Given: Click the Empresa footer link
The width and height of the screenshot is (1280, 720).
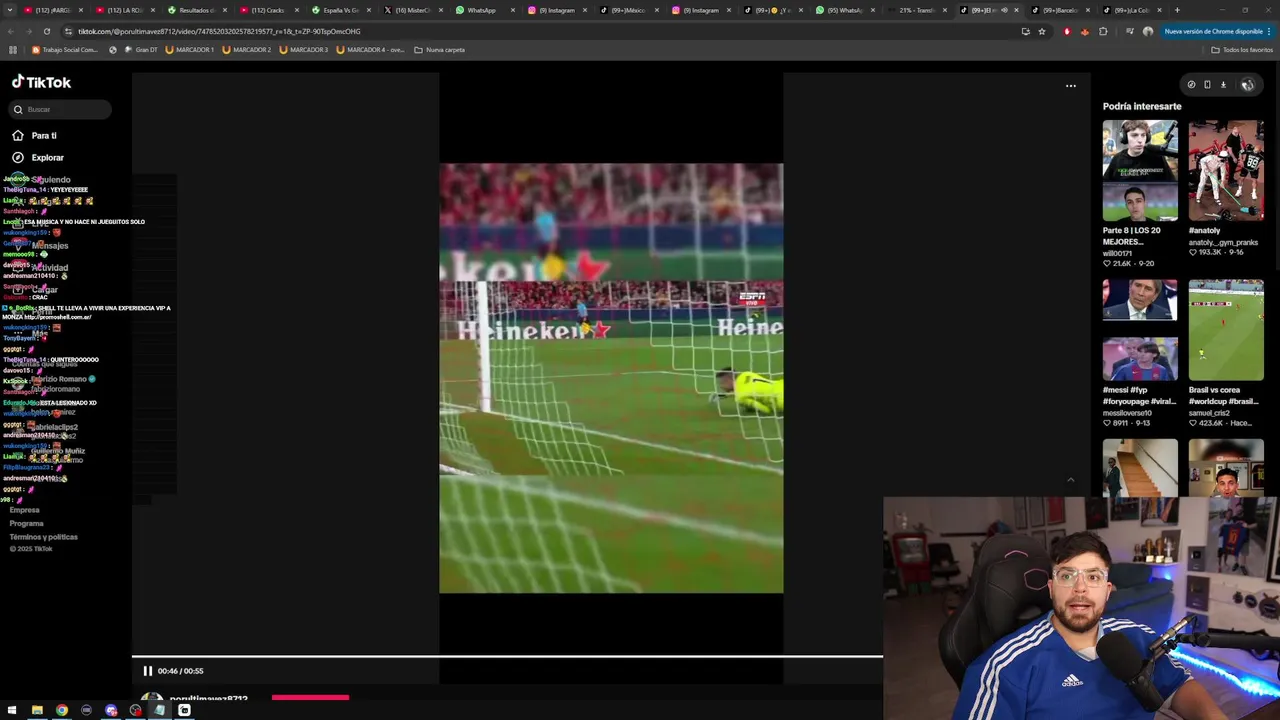Looking at the screenshot, I should click(x=24, y=510).
